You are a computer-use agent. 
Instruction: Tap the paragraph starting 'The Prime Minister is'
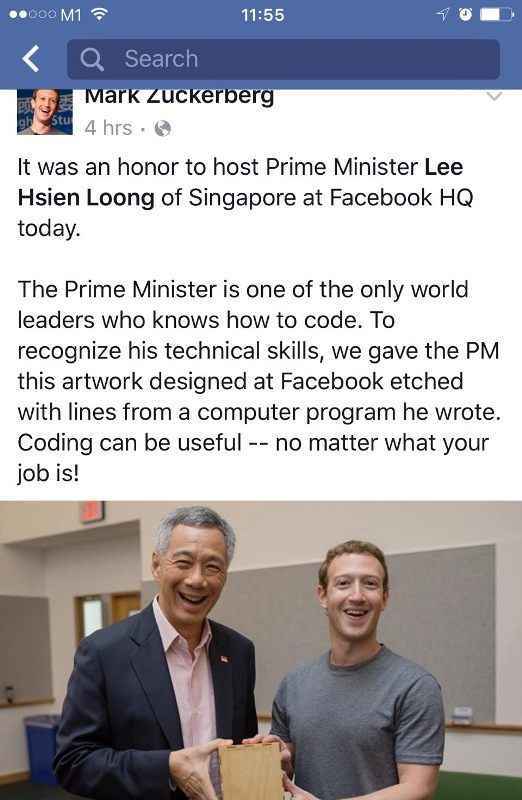tap(259, 382)
